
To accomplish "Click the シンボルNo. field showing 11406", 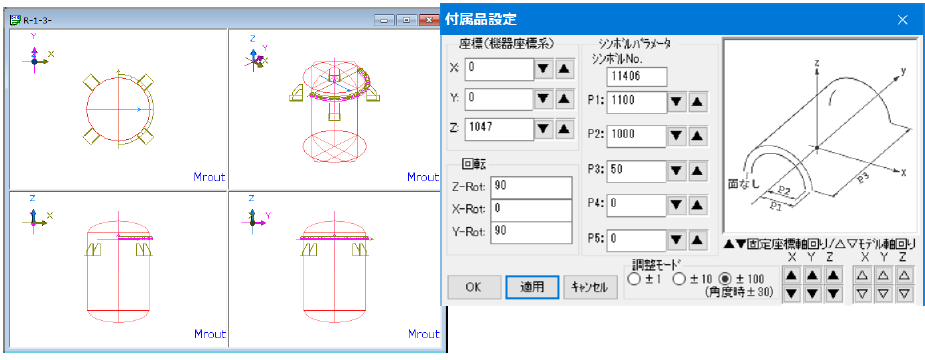I will tap(637, 77).
